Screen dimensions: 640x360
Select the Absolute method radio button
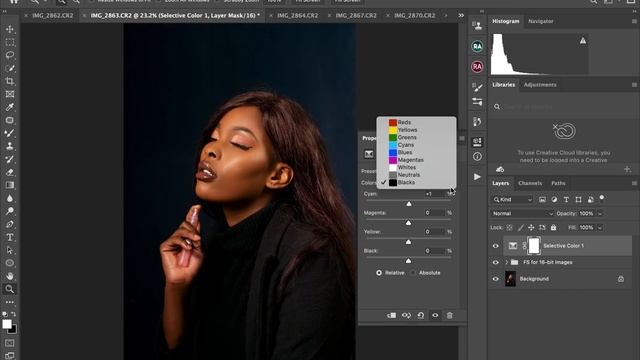pos(413,273)
